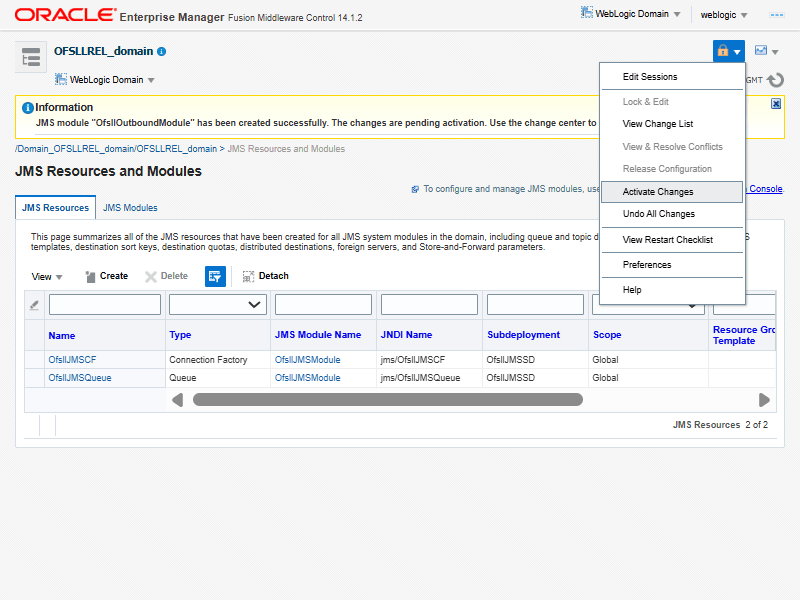
Task: Select the JMS Resources tab
Action: coord(56,208)
